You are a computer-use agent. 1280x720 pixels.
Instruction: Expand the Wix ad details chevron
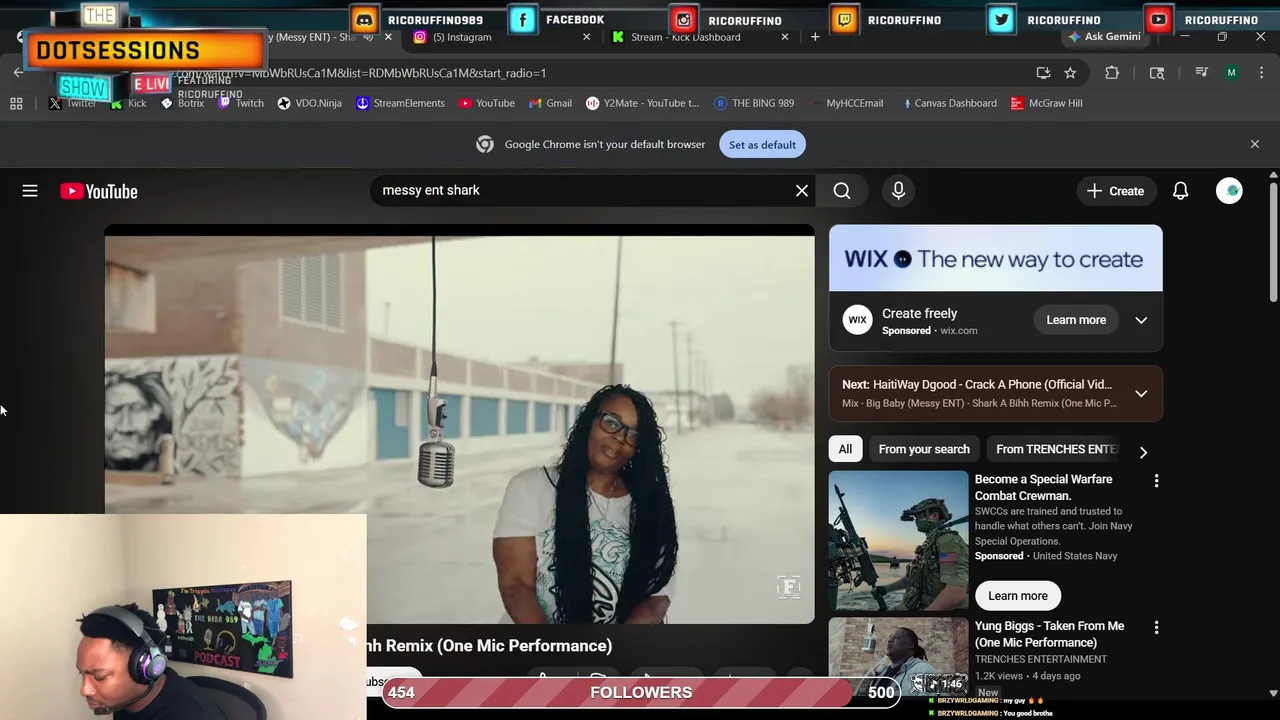click(x=1141, y=320)
